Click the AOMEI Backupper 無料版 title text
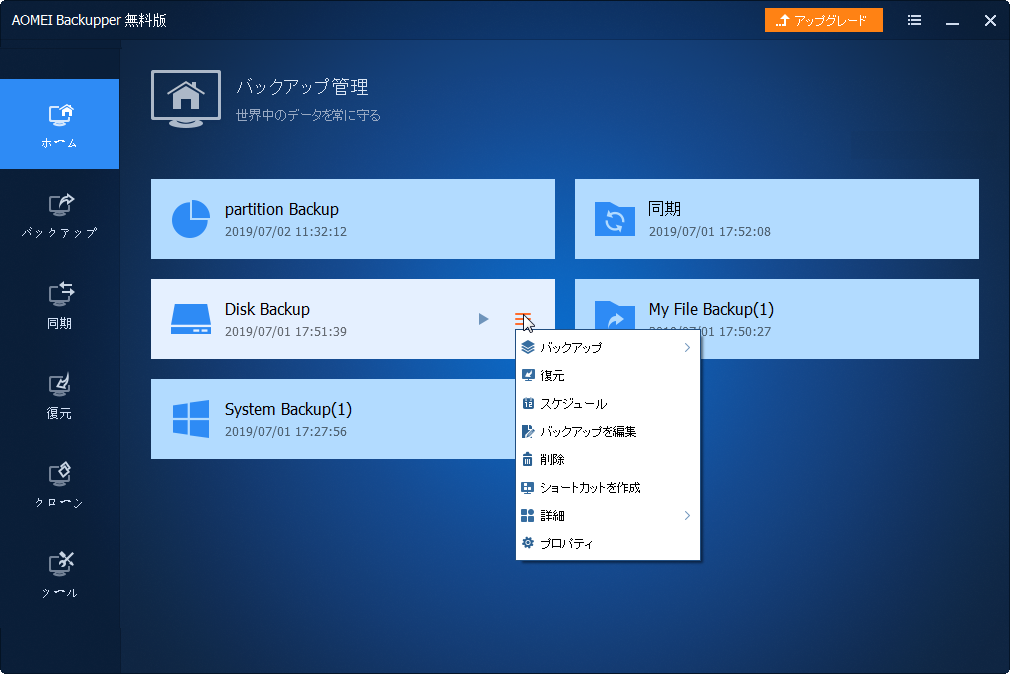 coord(89,20)
